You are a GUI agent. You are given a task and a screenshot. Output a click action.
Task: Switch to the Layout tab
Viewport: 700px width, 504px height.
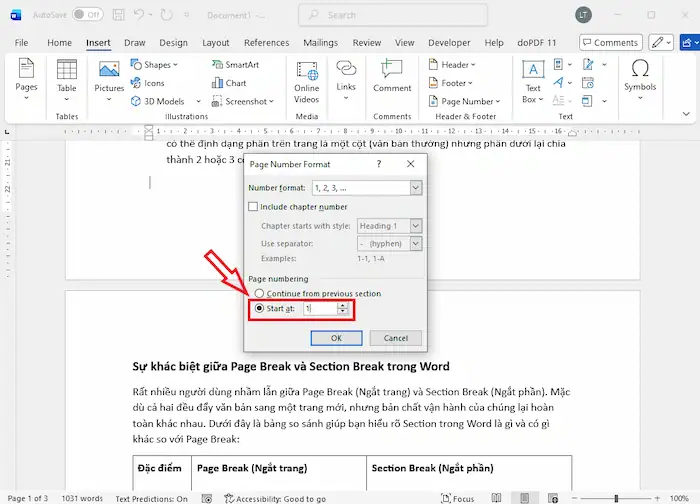point(215,43)
